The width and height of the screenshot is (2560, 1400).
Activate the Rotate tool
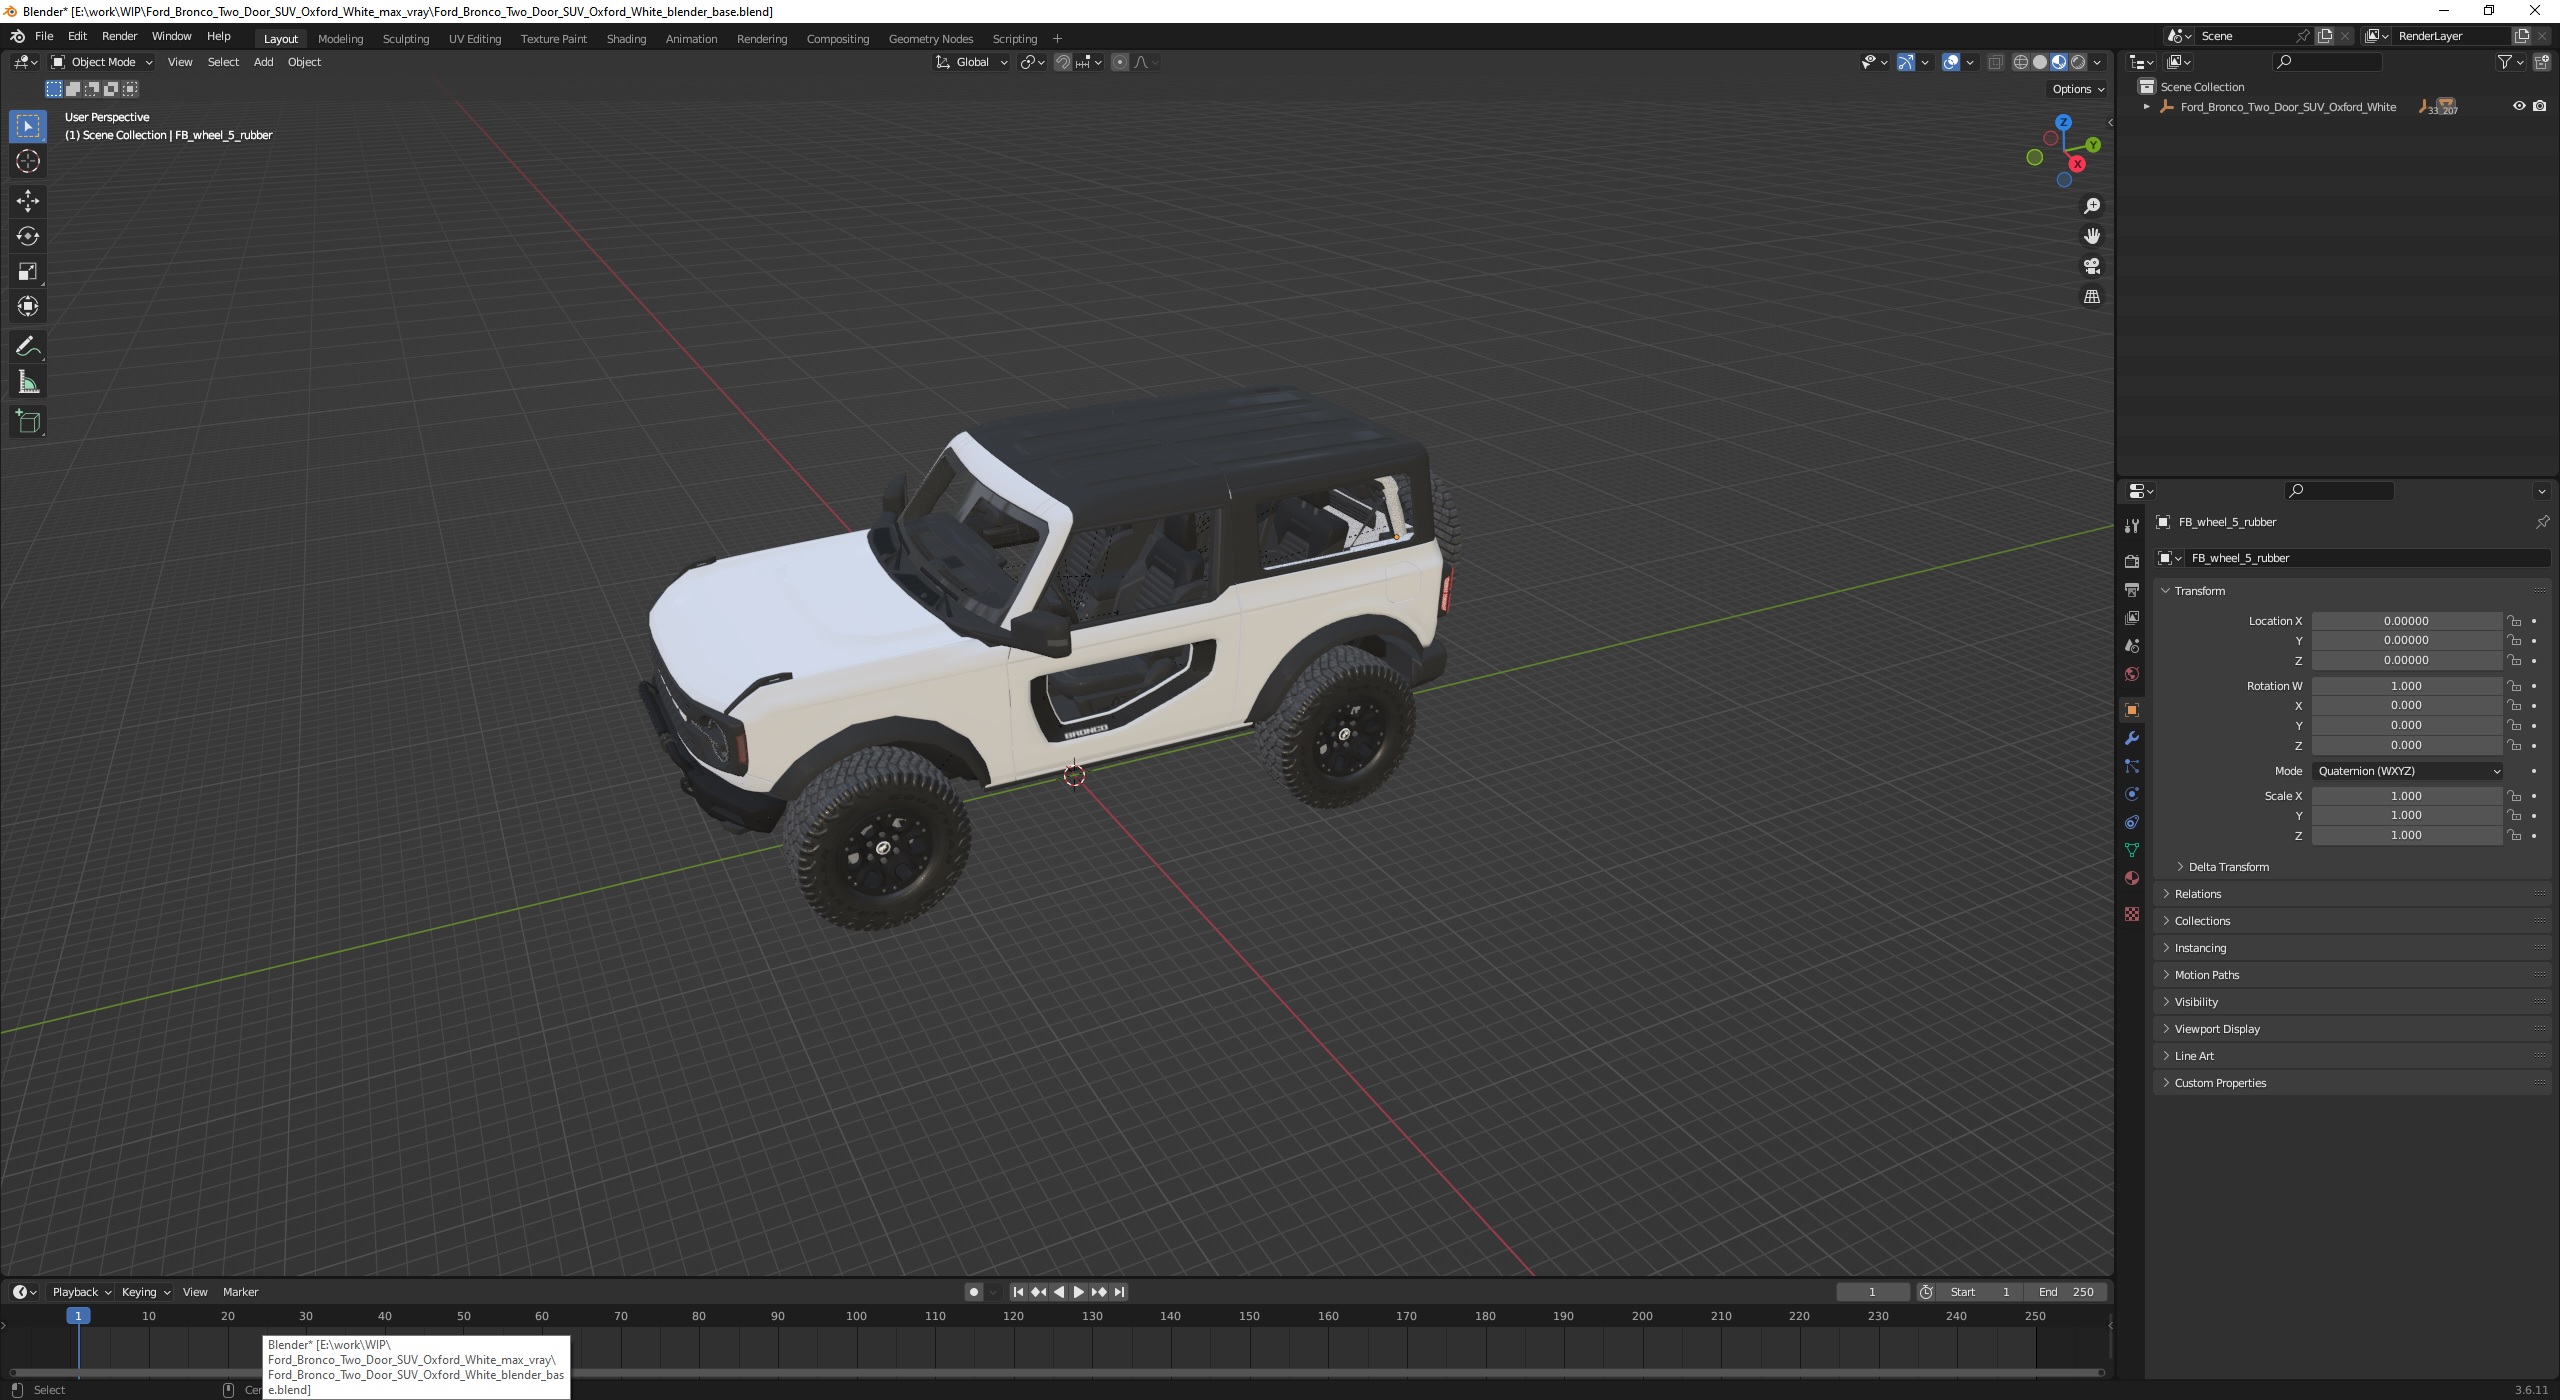coord(28,236)
